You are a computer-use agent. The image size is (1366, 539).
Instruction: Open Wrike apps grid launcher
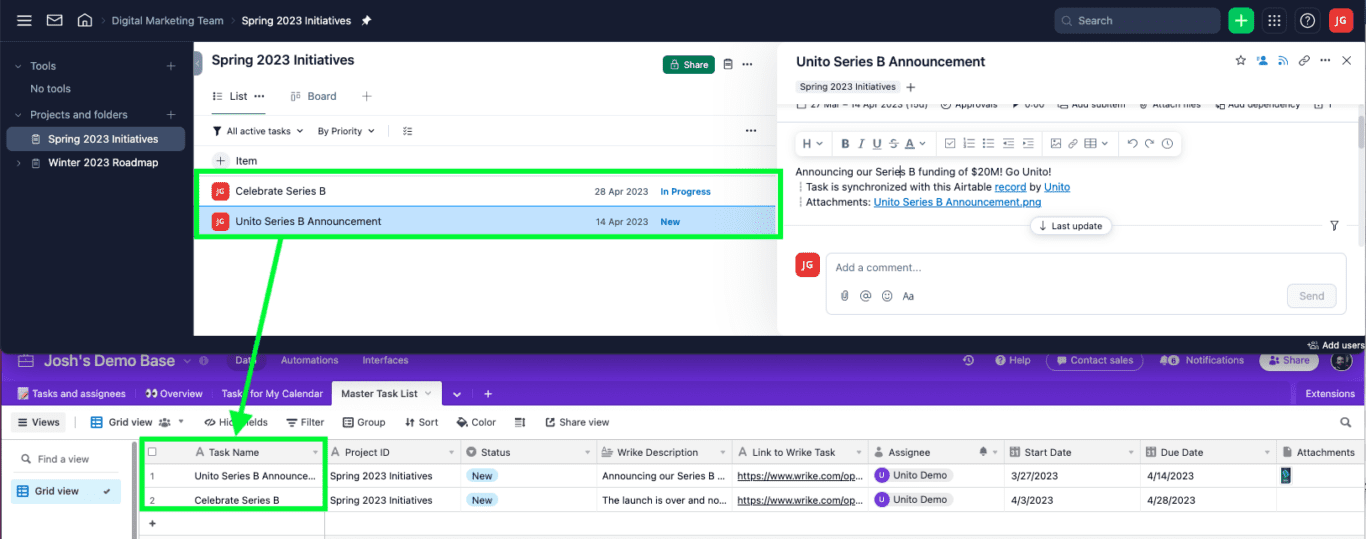click(x=1274, y=20)
